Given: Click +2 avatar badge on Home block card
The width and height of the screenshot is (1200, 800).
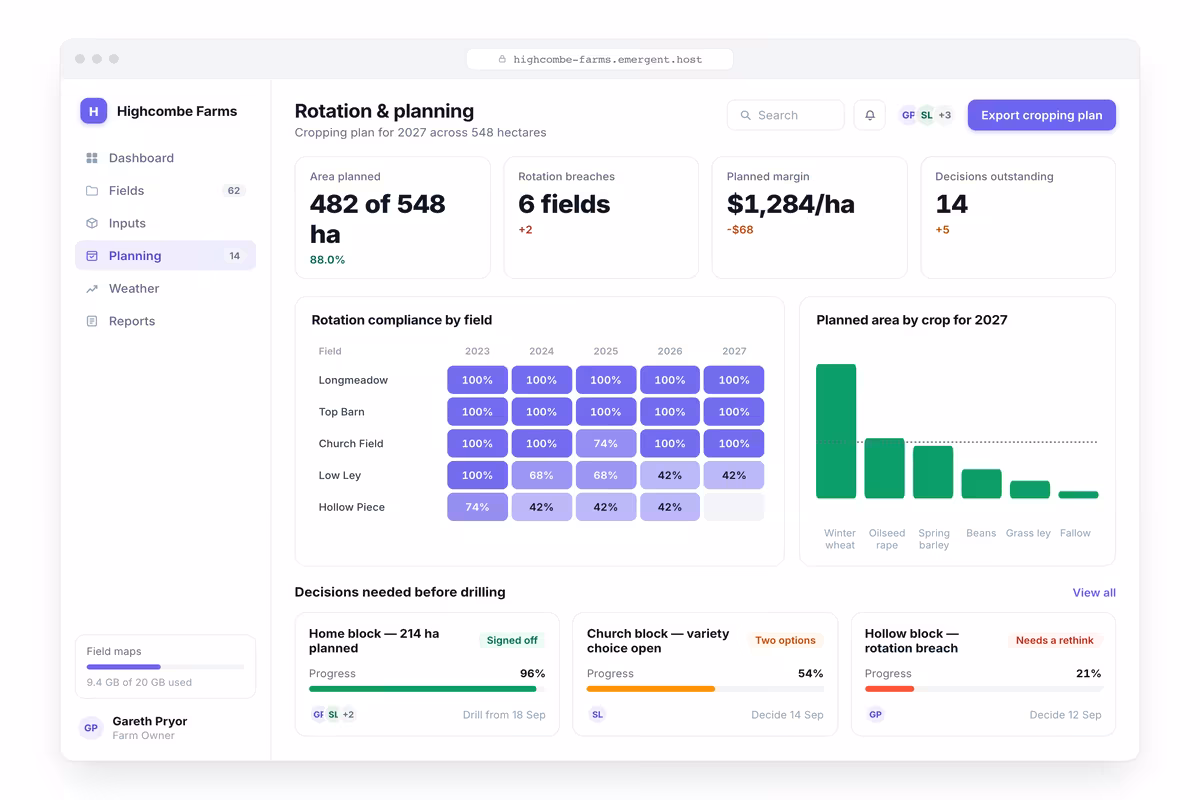Looking at the screenshot, I should [x=348, y=715].
